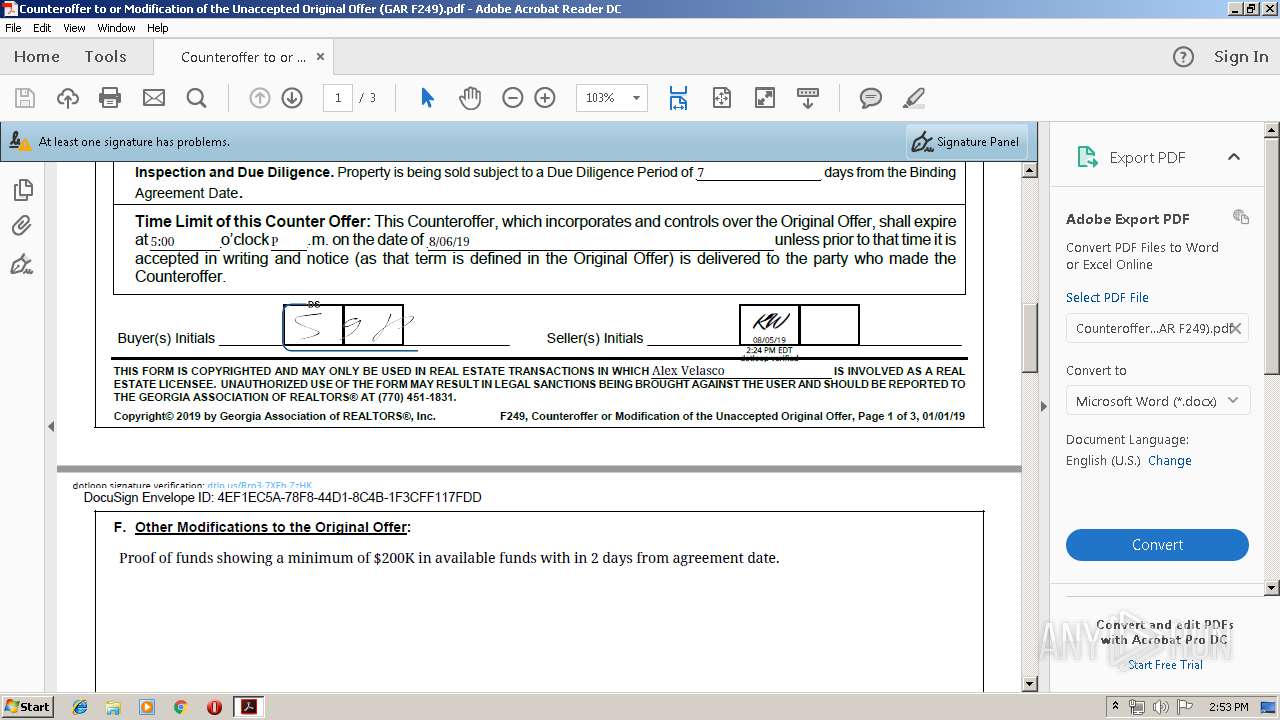
Task: Select the Highlight text pen tool
Action: pos(914,98)
